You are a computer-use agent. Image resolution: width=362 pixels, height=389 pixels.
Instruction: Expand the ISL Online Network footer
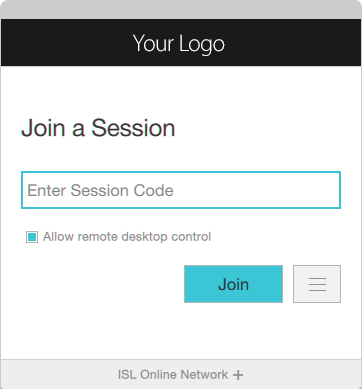pos(181,375)
